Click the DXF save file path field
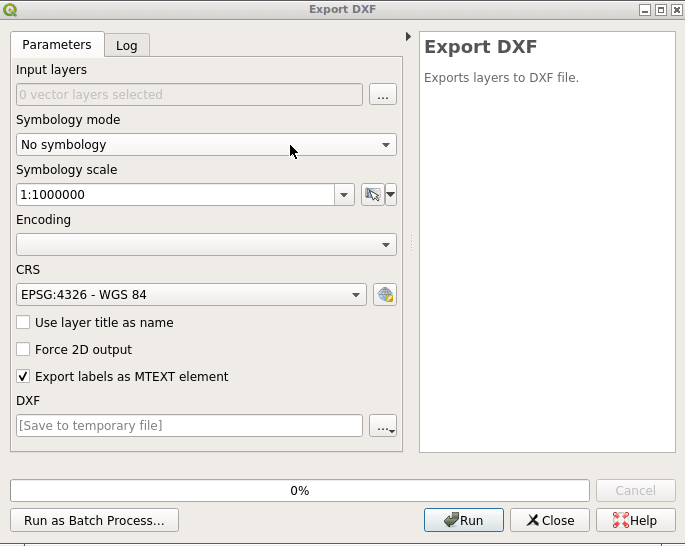The width and height of the screenshot is (685, 546). [x=189, y=426]
